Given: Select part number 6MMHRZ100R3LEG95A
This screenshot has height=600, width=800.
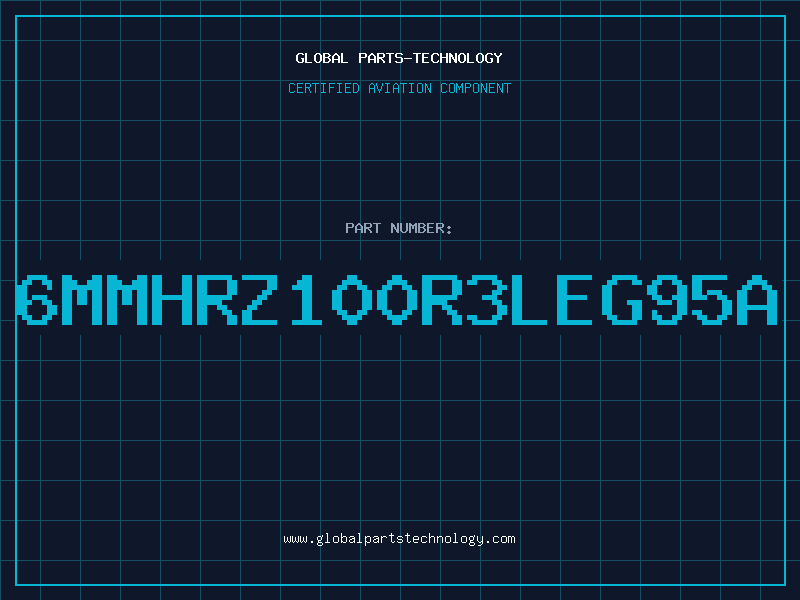Looking at the screenshot, I should (x=397, y=299).
